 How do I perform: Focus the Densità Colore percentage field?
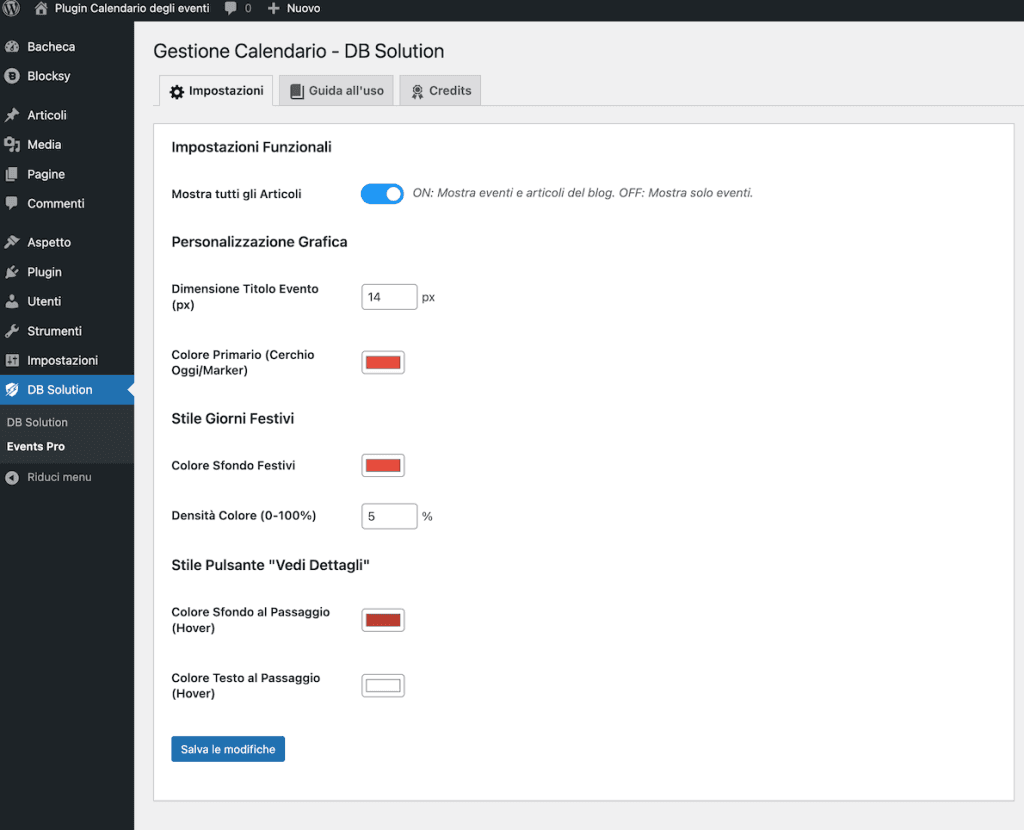[389, 516]
